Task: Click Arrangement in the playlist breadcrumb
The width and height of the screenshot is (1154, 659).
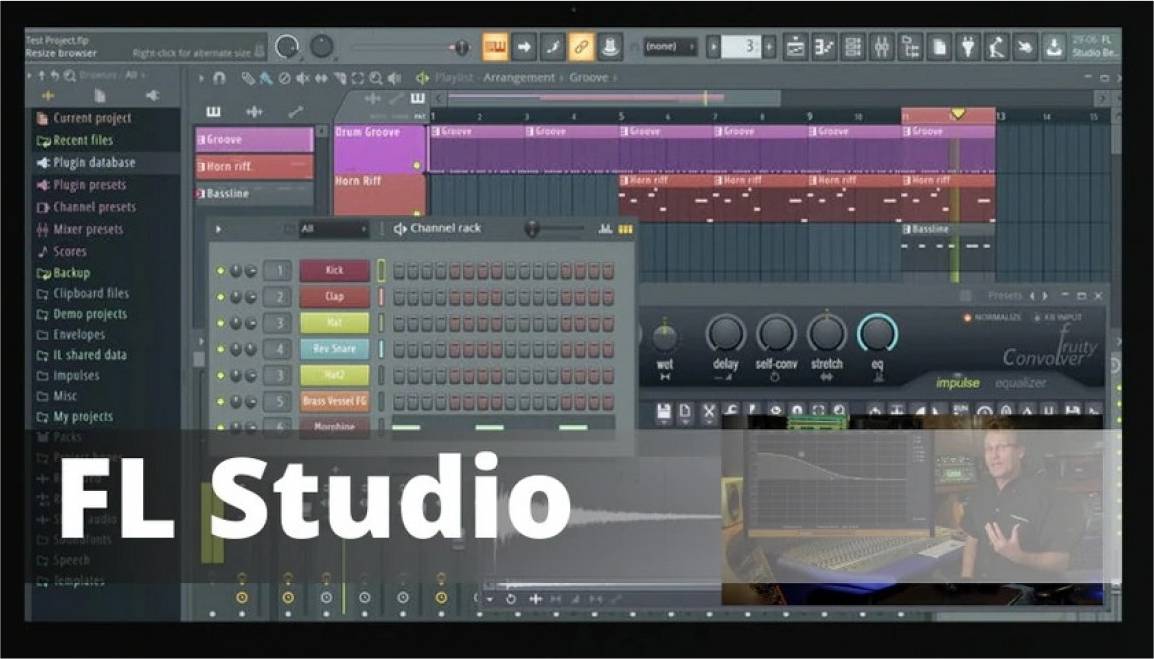Action: point(519,77)
